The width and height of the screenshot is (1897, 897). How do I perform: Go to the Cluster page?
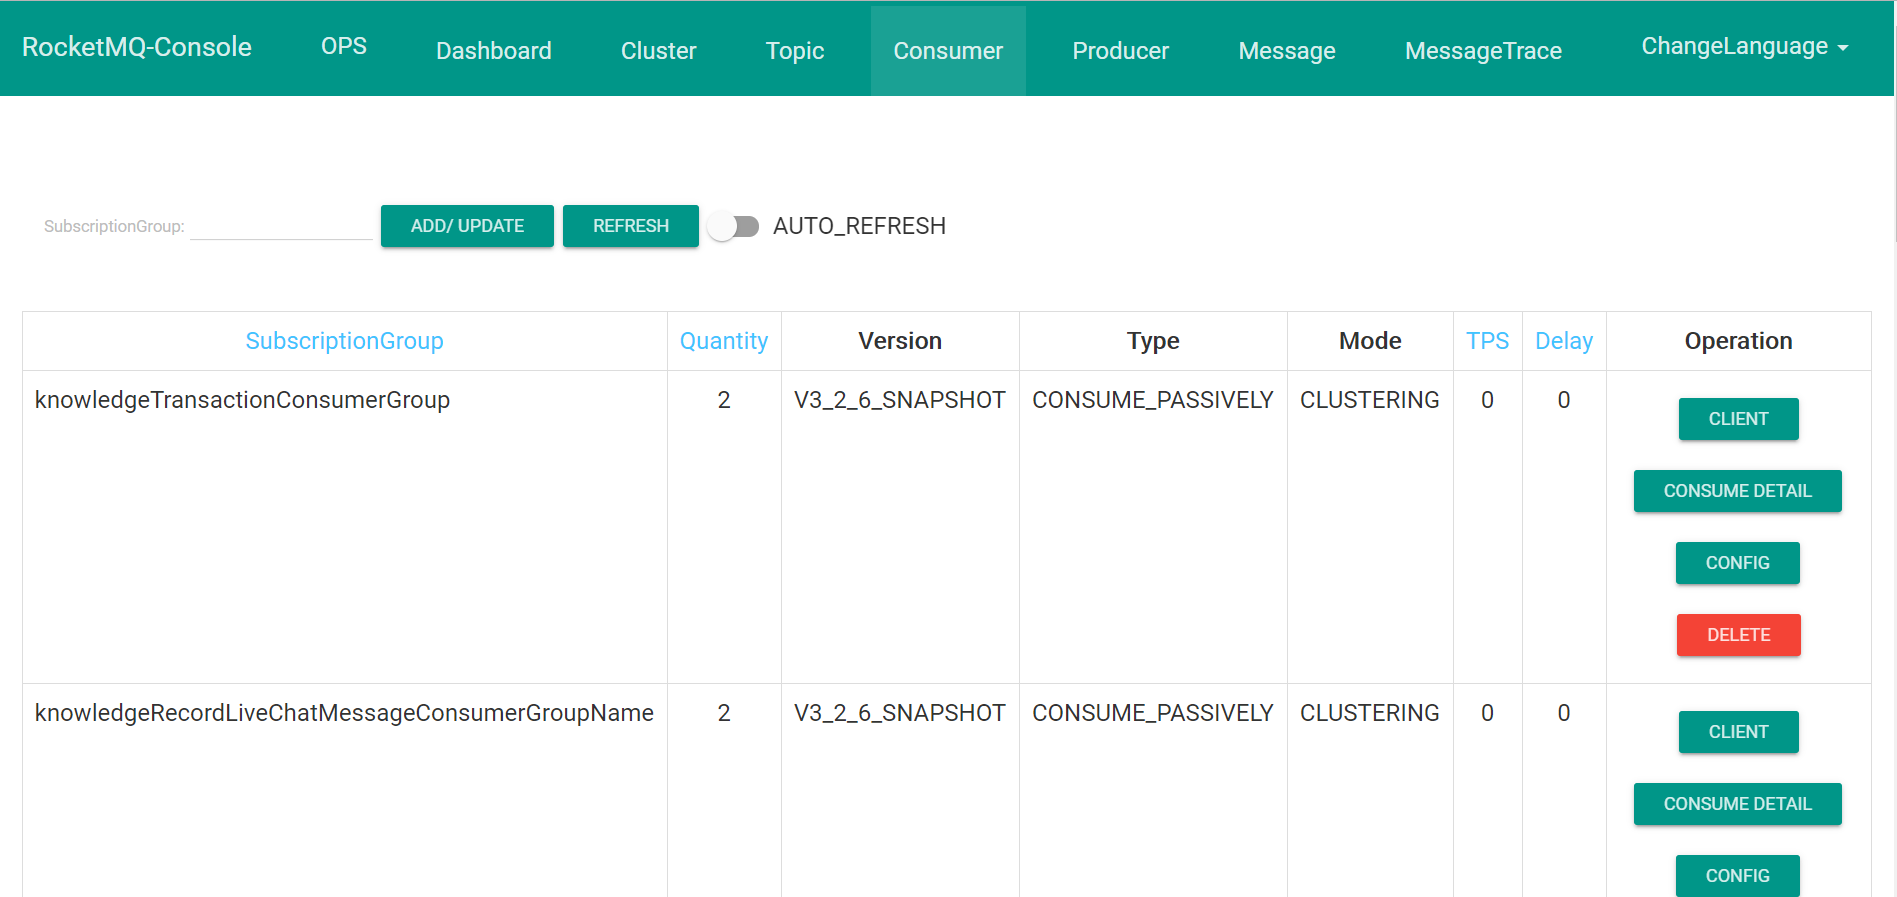click(x=658, y=51)
